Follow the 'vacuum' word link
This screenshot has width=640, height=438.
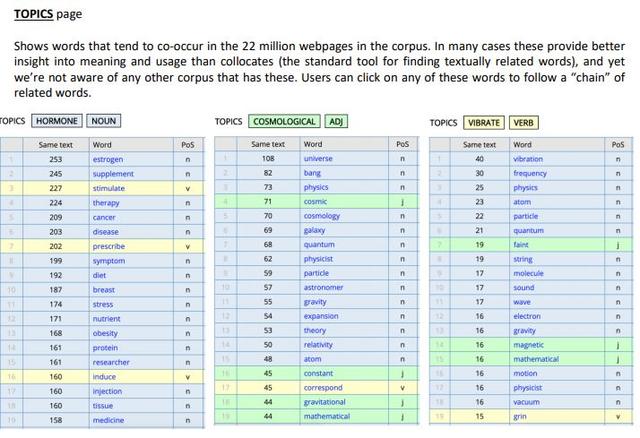pyautogui.click(x=527, y=402)
